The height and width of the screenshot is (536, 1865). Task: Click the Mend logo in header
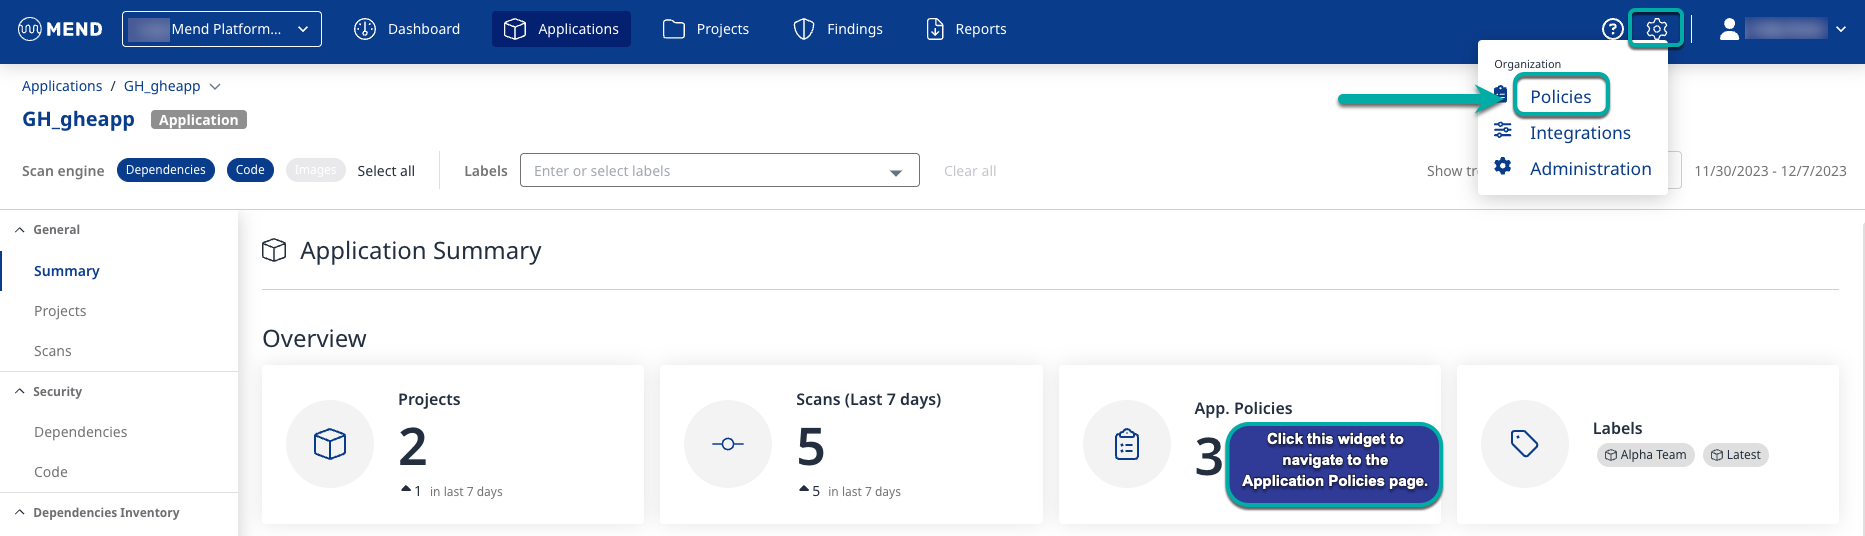point(60,29)
